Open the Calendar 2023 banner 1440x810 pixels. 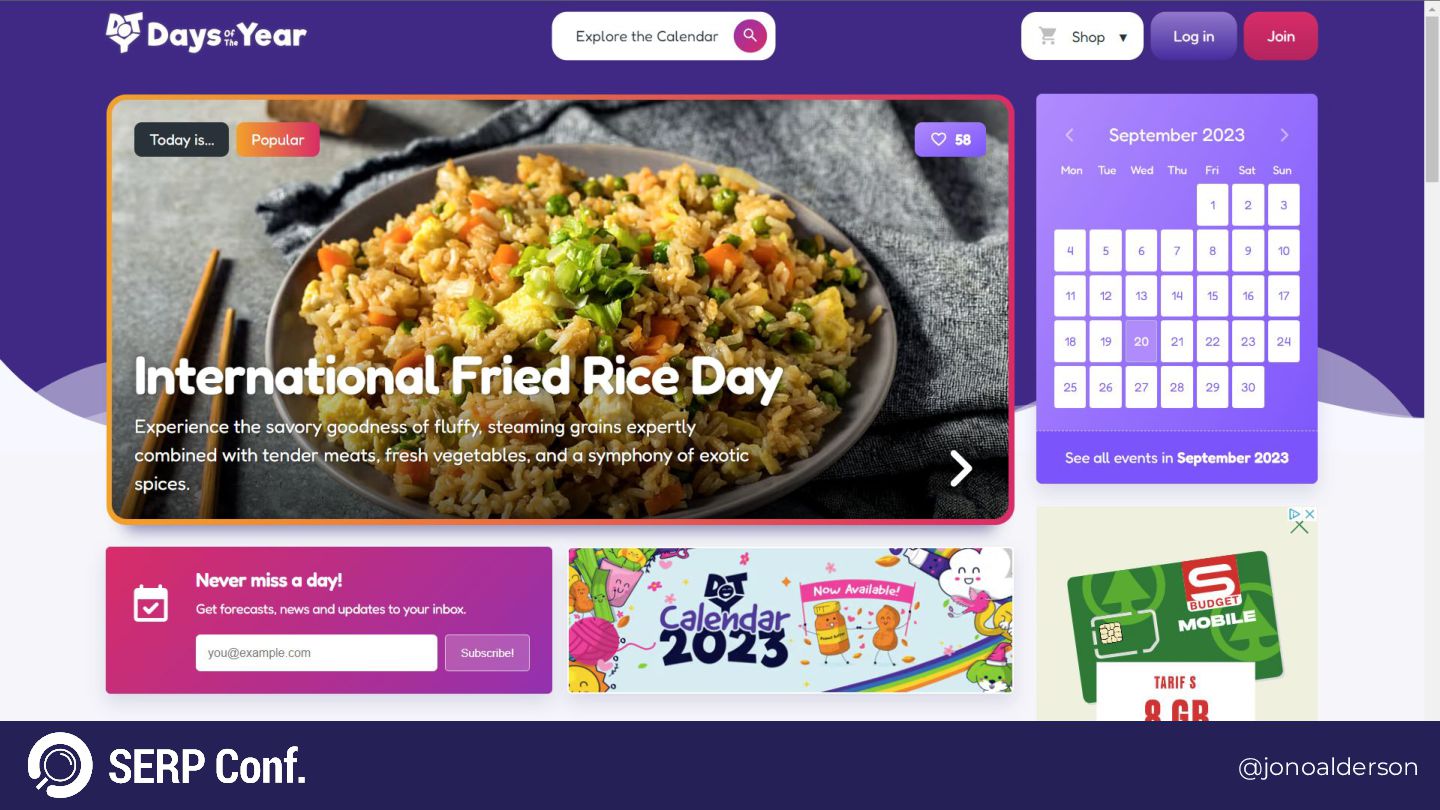point(790,620)
